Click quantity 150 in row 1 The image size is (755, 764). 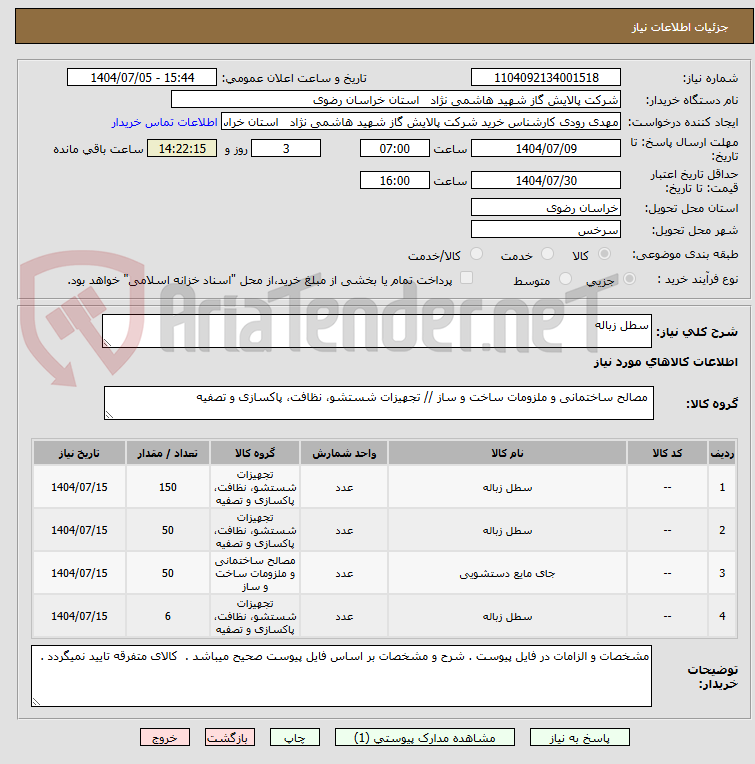point(168,487)
